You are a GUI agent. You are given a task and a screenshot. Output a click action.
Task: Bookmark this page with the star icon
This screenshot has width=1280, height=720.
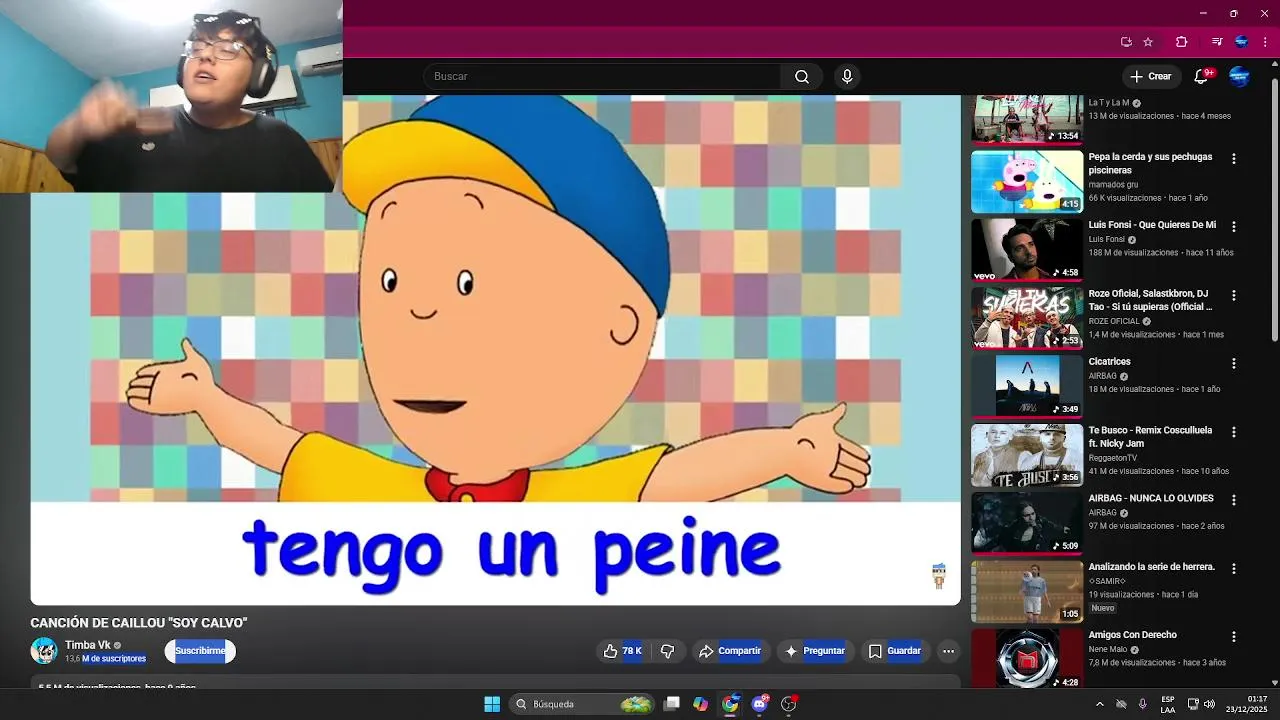[x=1148, y=42]
